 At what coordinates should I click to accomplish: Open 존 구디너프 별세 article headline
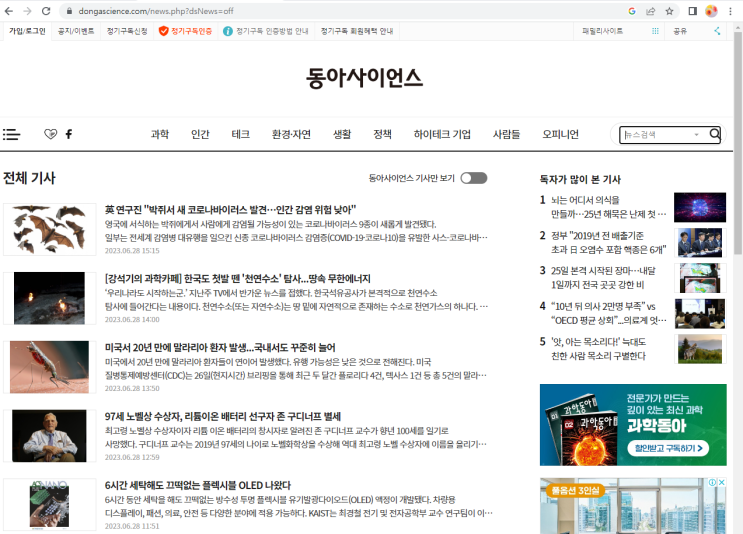click(x=223, y=416)
